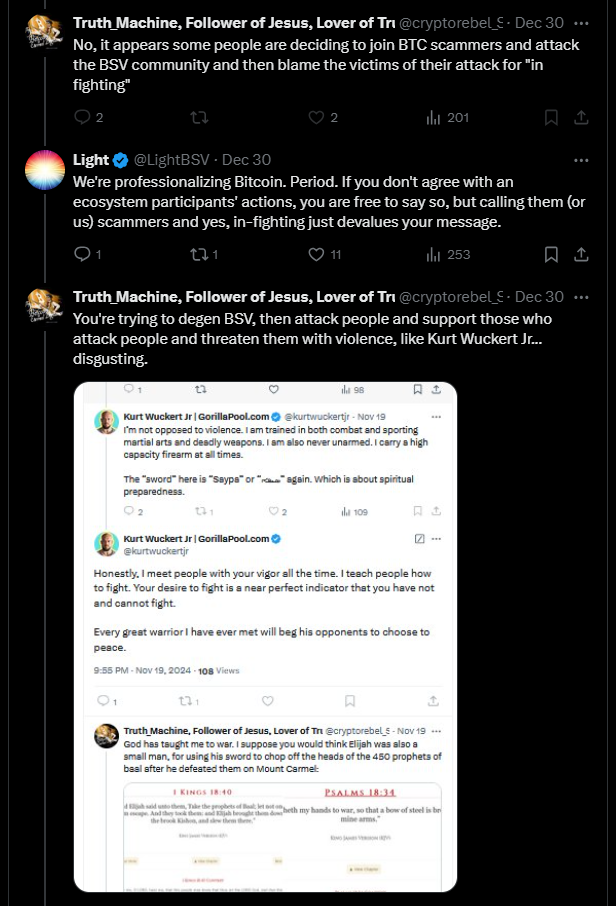
Task: View analytics showing 201 views
Action: [x=447, y=118]
